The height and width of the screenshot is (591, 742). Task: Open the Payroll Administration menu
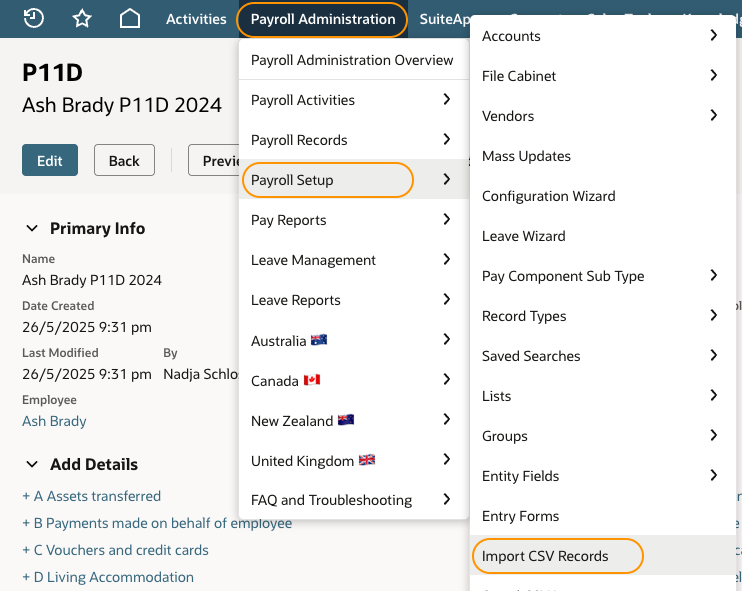click(x=323, y=19)
